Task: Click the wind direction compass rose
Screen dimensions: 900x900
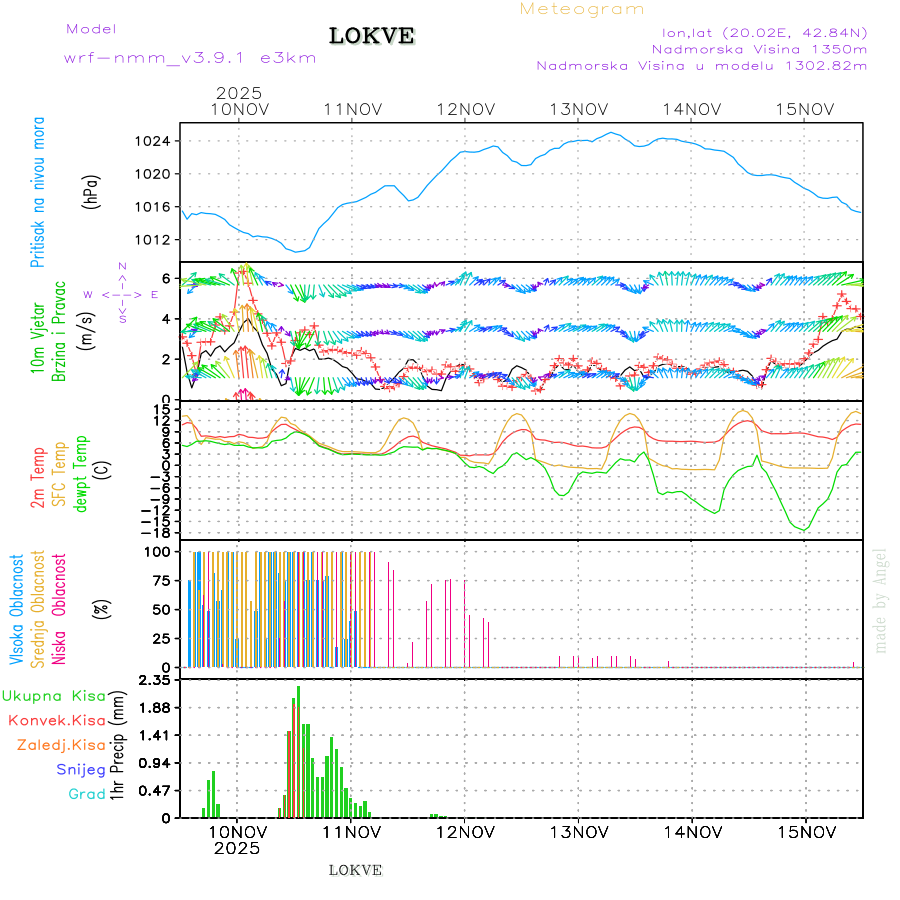Action: tap(122, 294)
